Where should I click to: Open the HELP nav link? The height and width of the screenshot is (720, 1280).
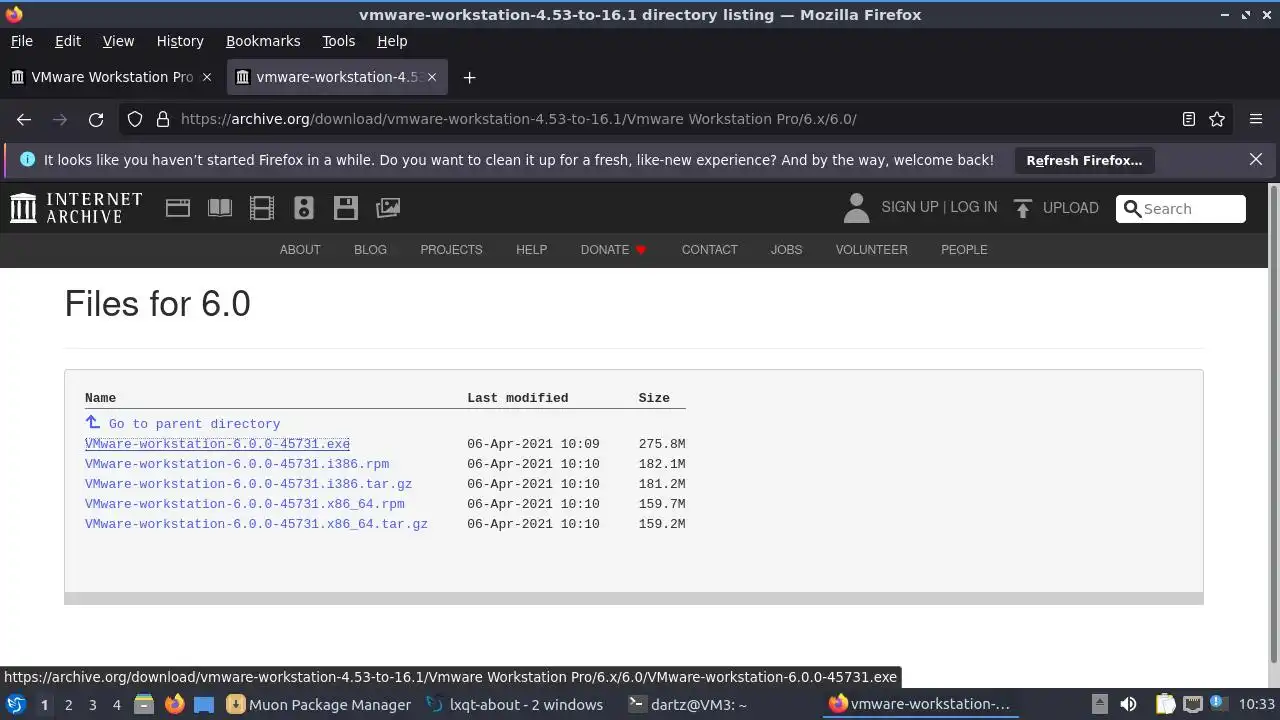pos(531,250)
